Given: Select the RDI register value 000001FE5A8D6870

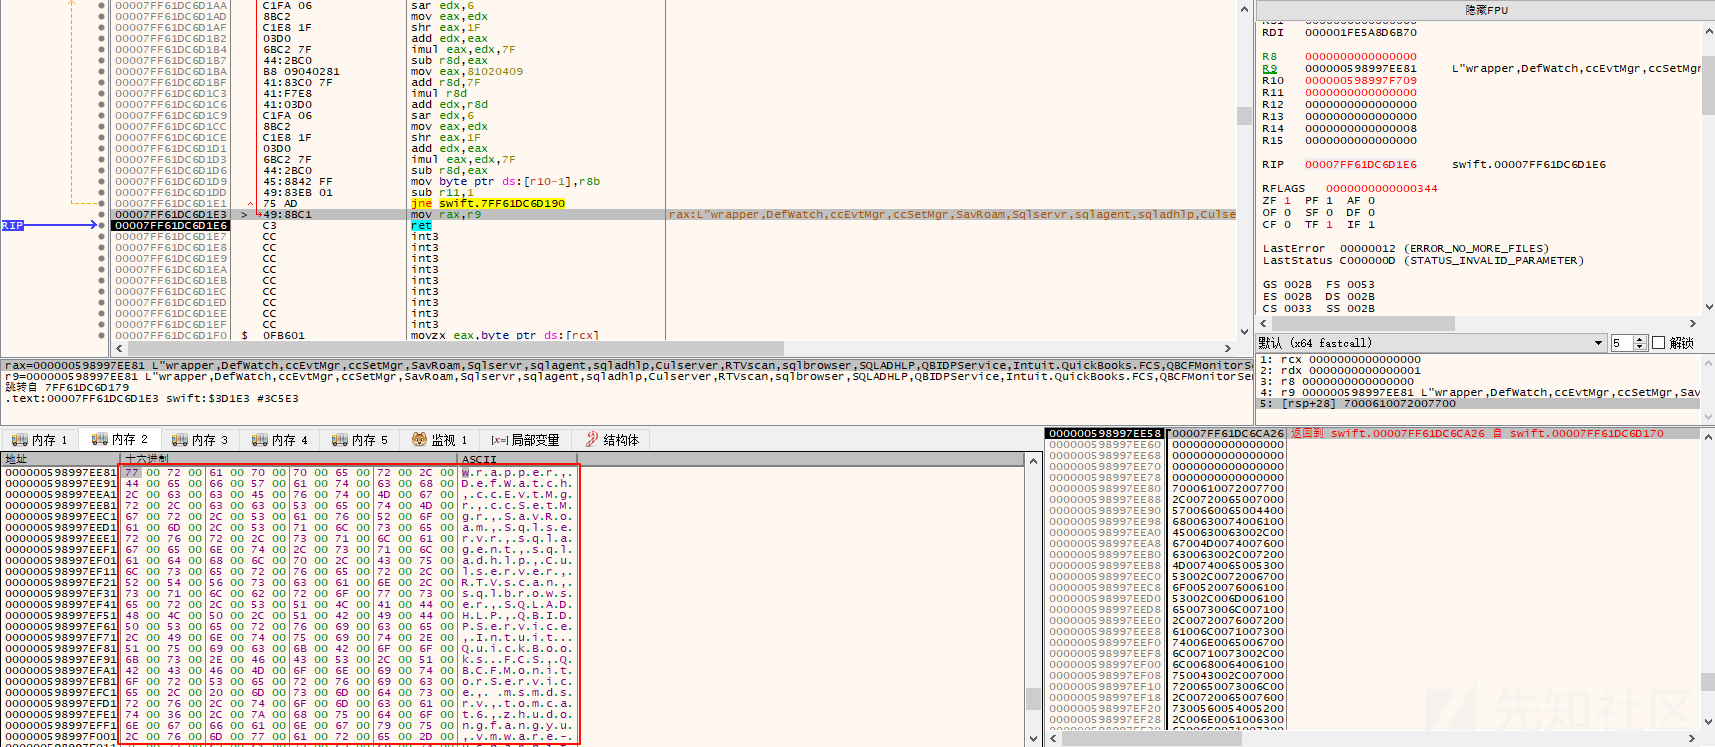Looking at the screenshot, I should [1360, 32].
